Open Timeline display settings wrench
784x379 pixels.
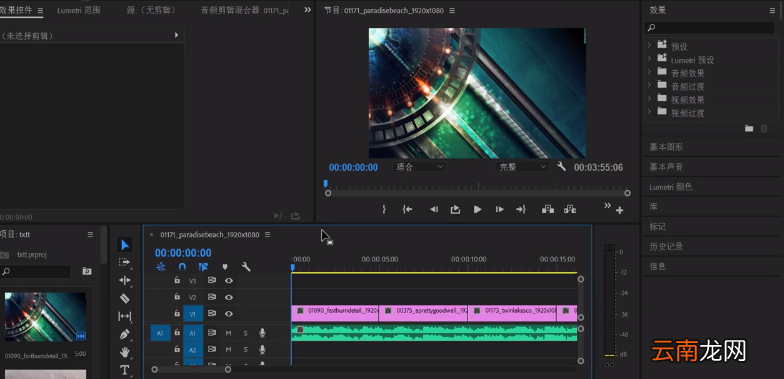(x=246, y=267)
